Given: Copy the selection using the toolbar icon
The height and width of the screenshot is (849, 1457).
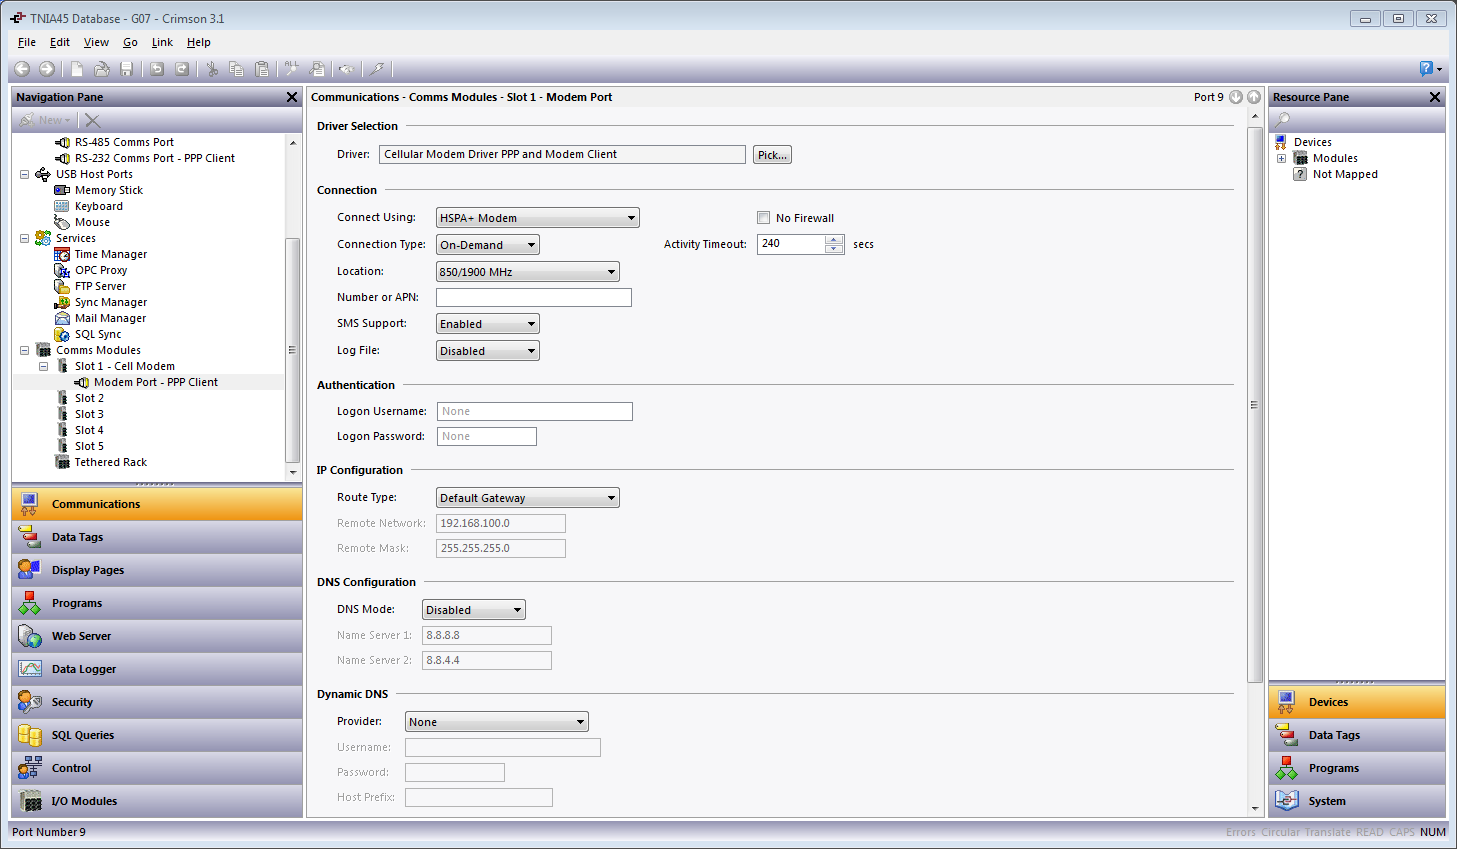Looking at the screenshot, I should point(237,69).
